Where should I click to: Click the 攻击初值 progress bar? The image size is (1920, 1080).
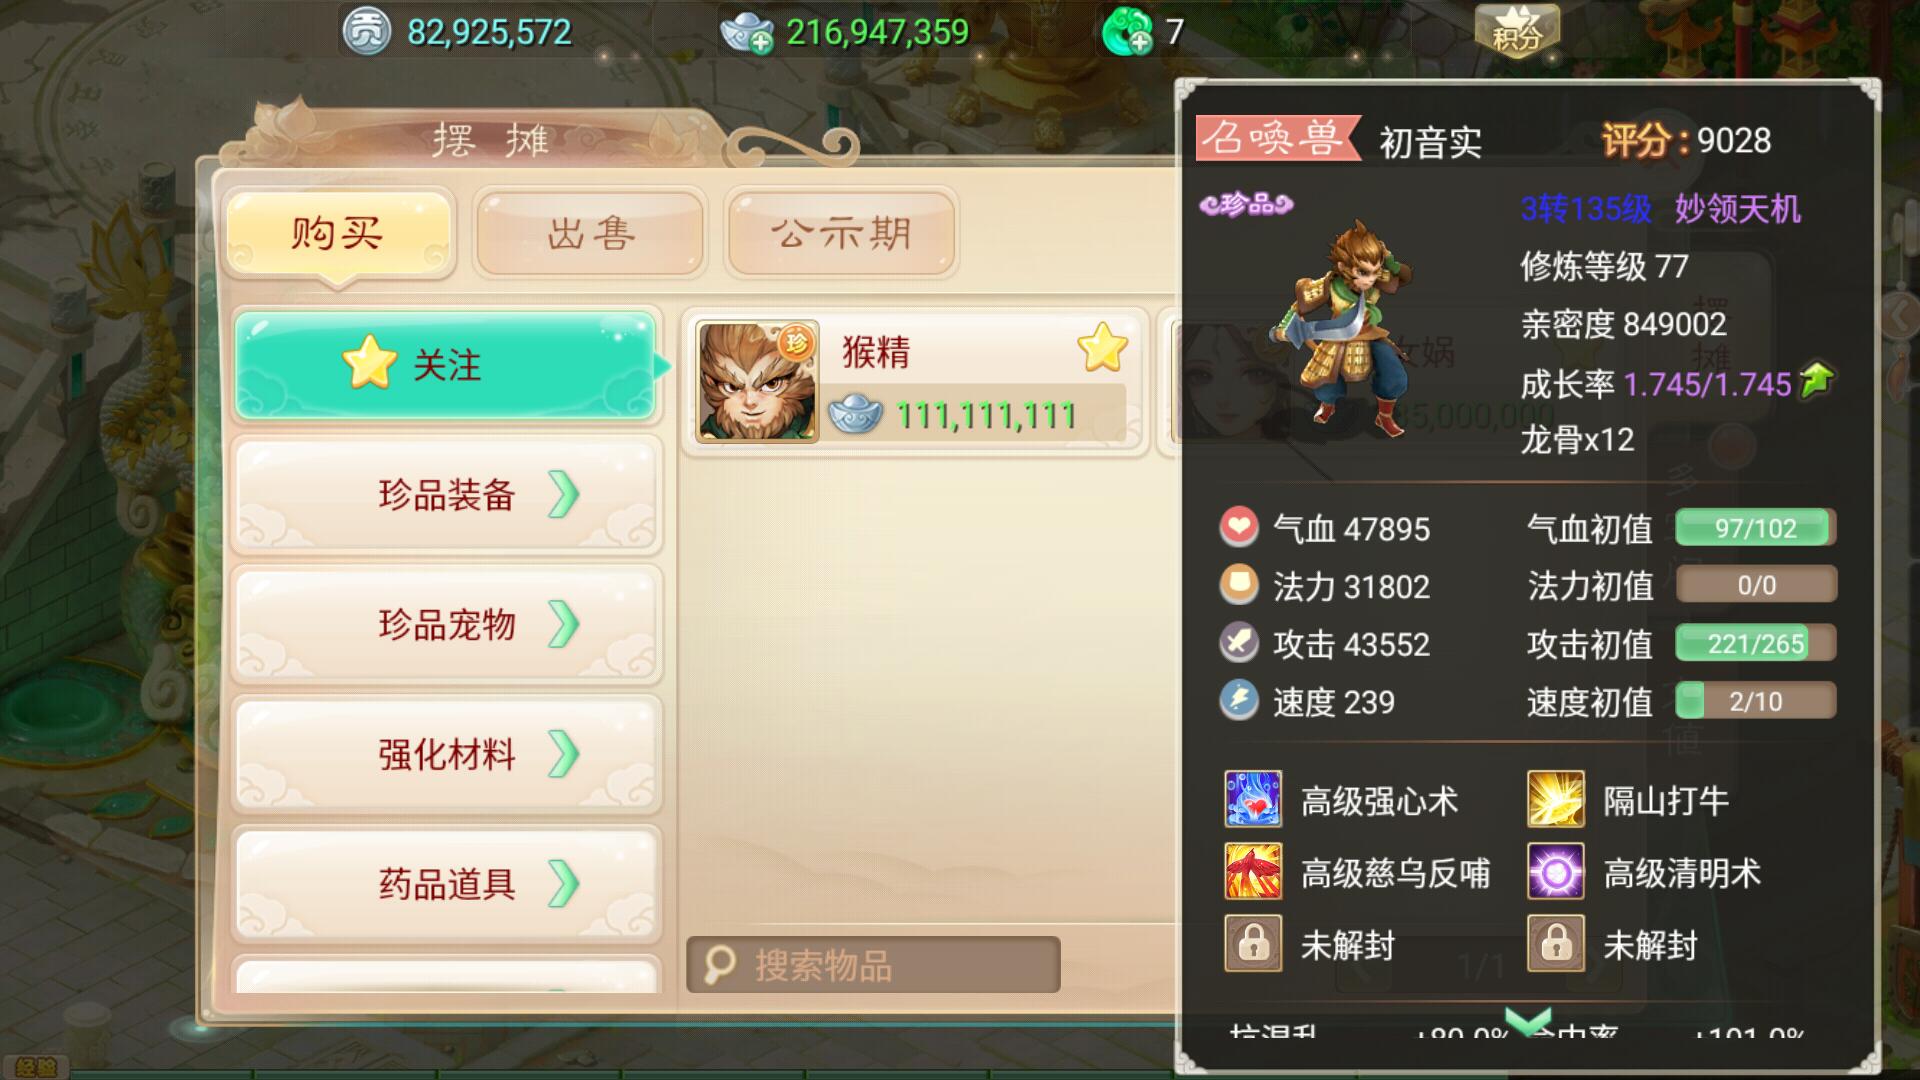pos(1756,643)
